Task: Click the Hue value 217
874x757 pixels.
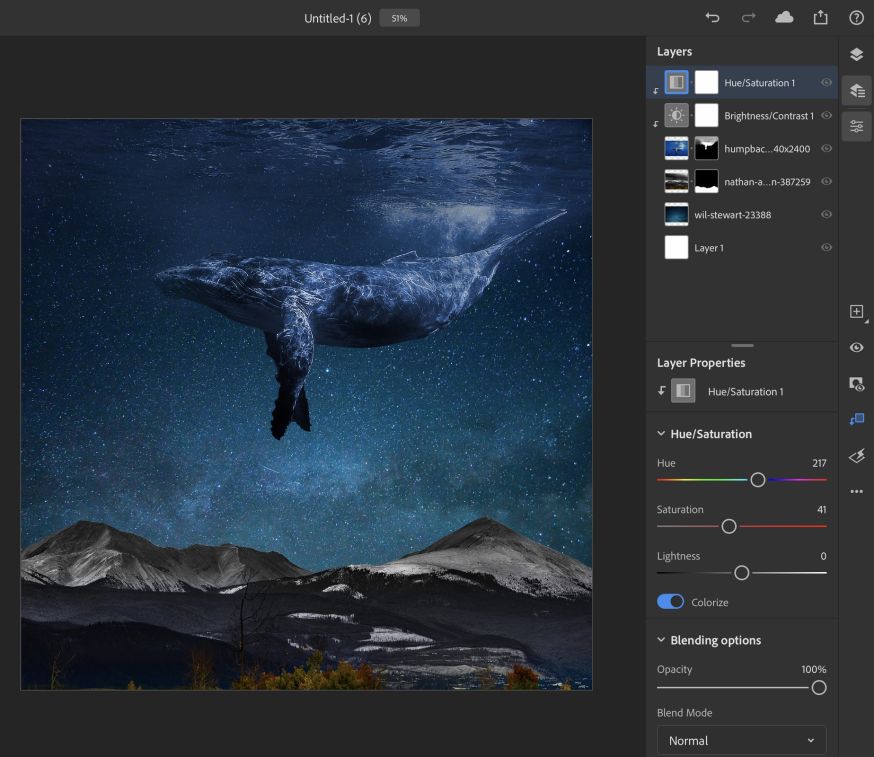Action: pos(819,463)
